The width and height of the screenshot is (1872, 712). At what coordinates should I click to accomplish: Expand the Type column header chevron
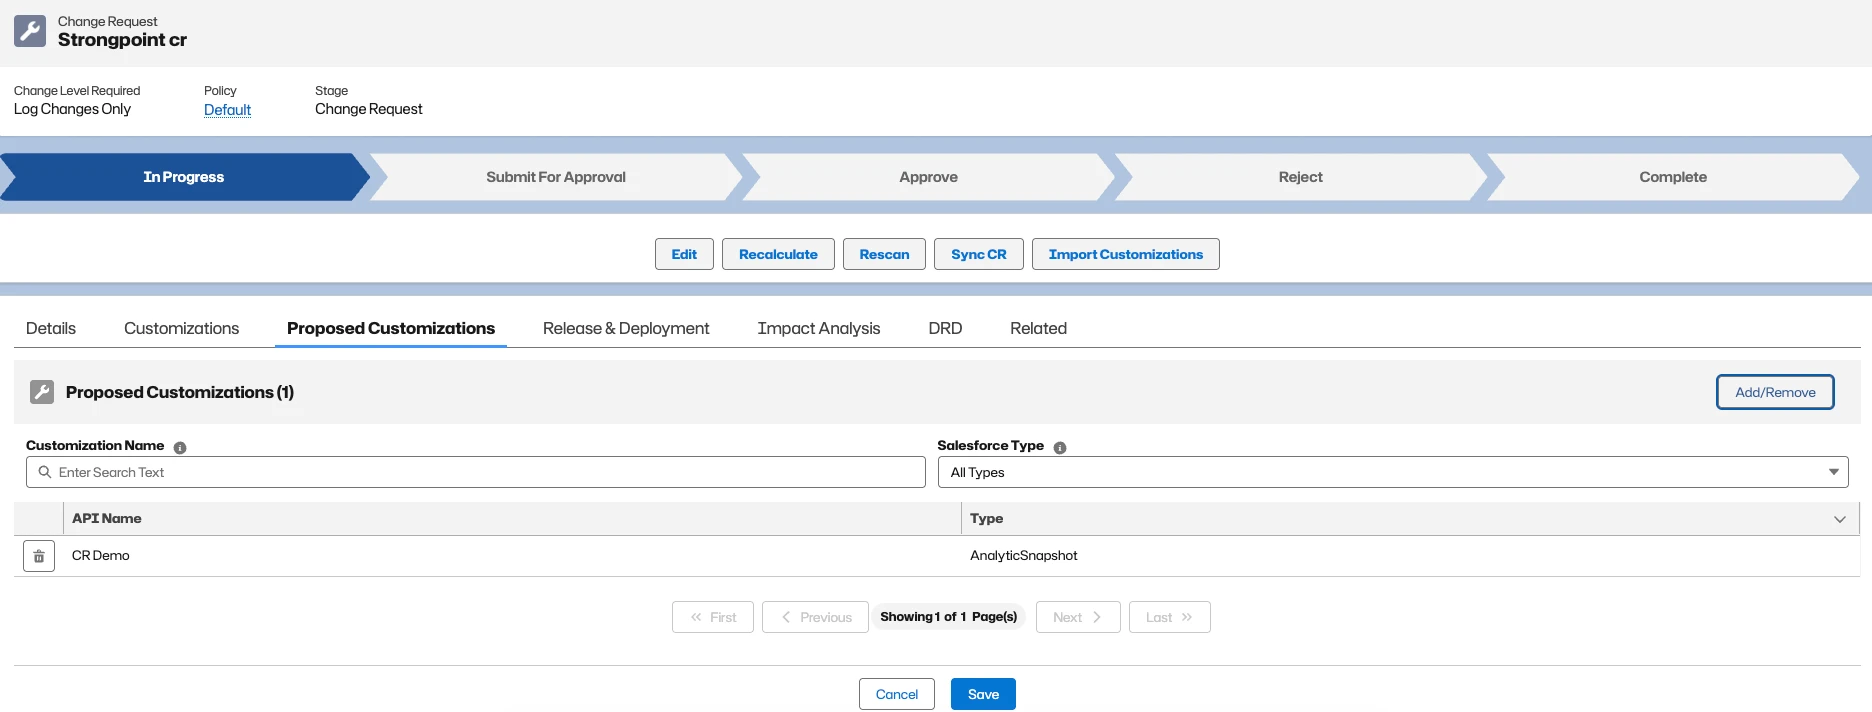tap(1839, 519)
